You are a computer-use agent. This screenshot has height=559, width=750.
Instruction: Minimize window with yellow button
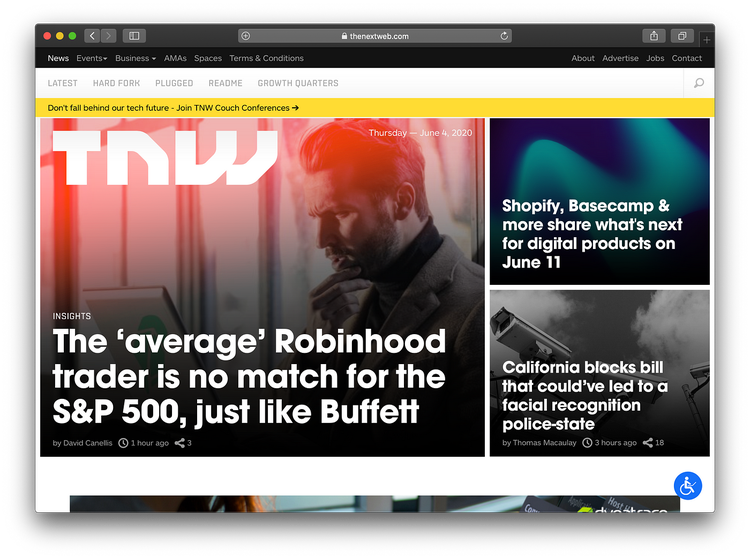60,36
